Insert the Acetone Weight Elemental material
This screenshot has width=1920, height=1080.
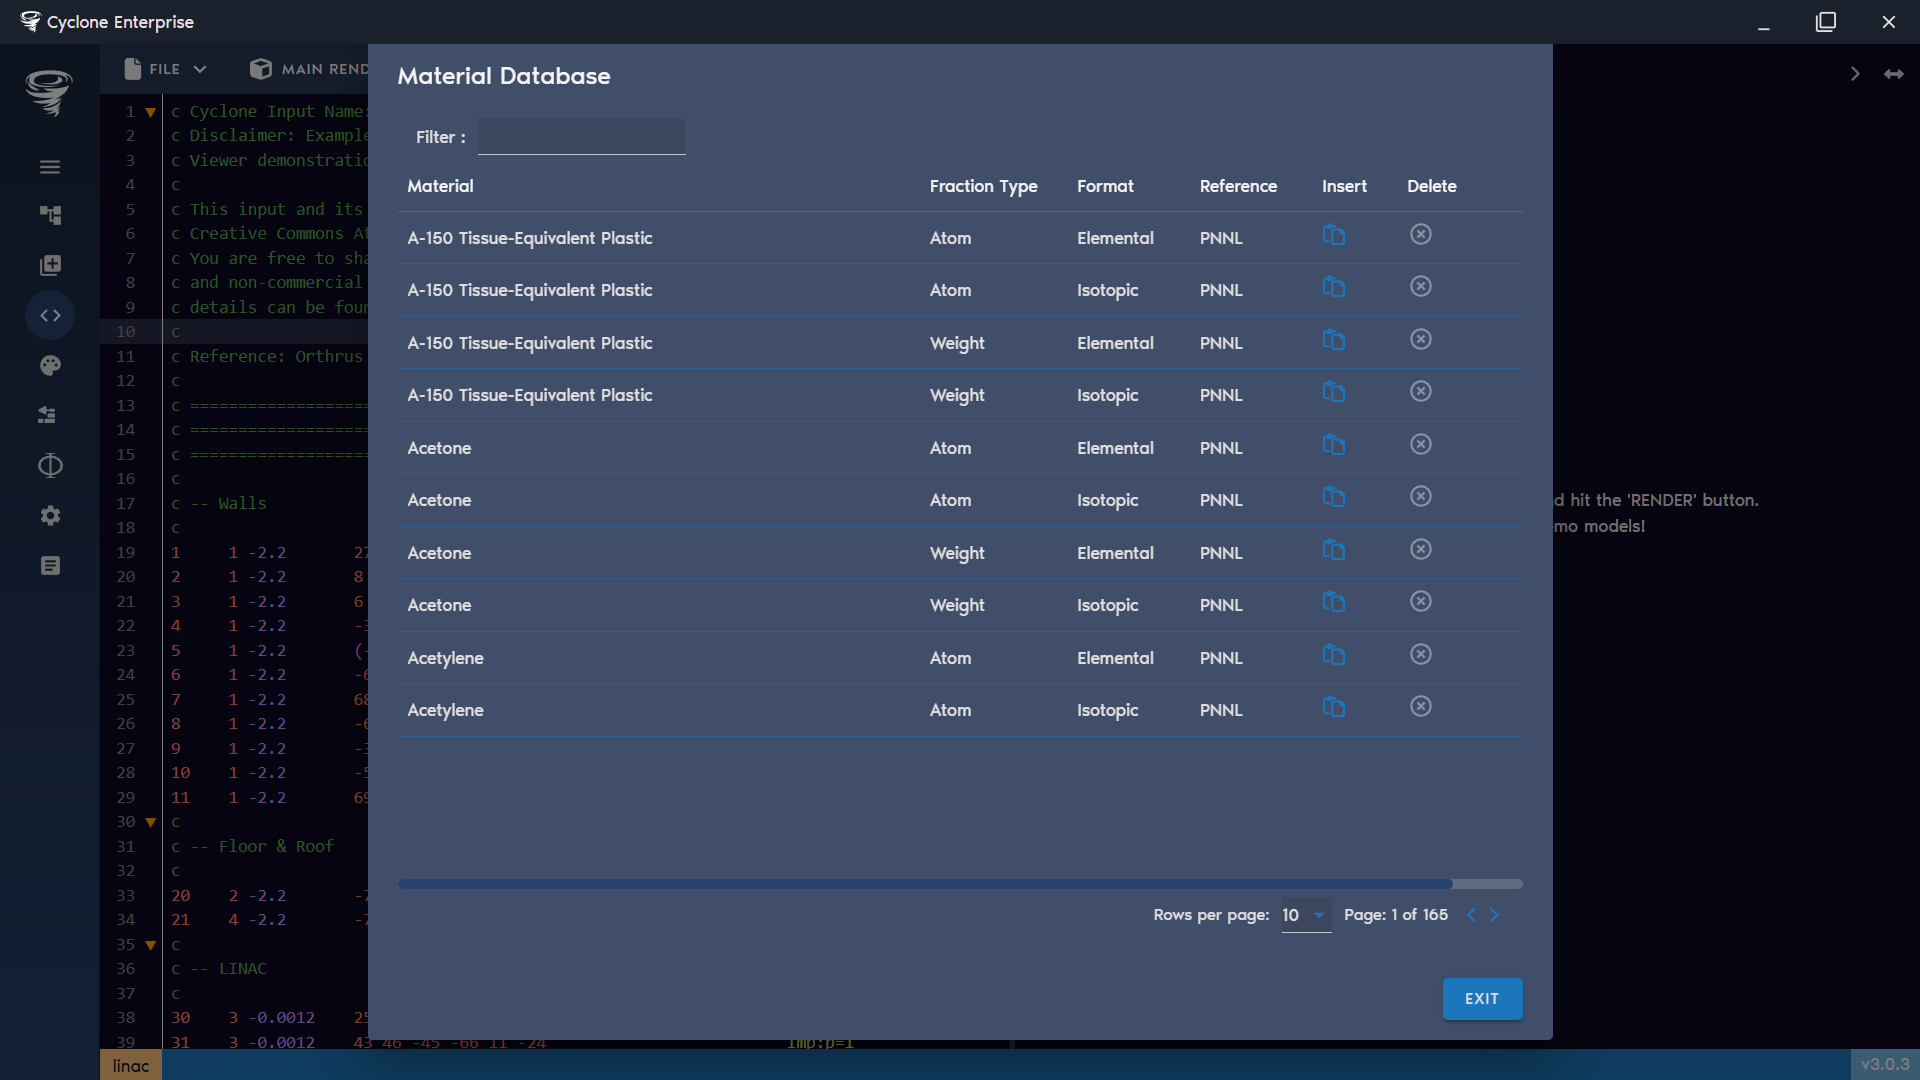point(1335,550)
